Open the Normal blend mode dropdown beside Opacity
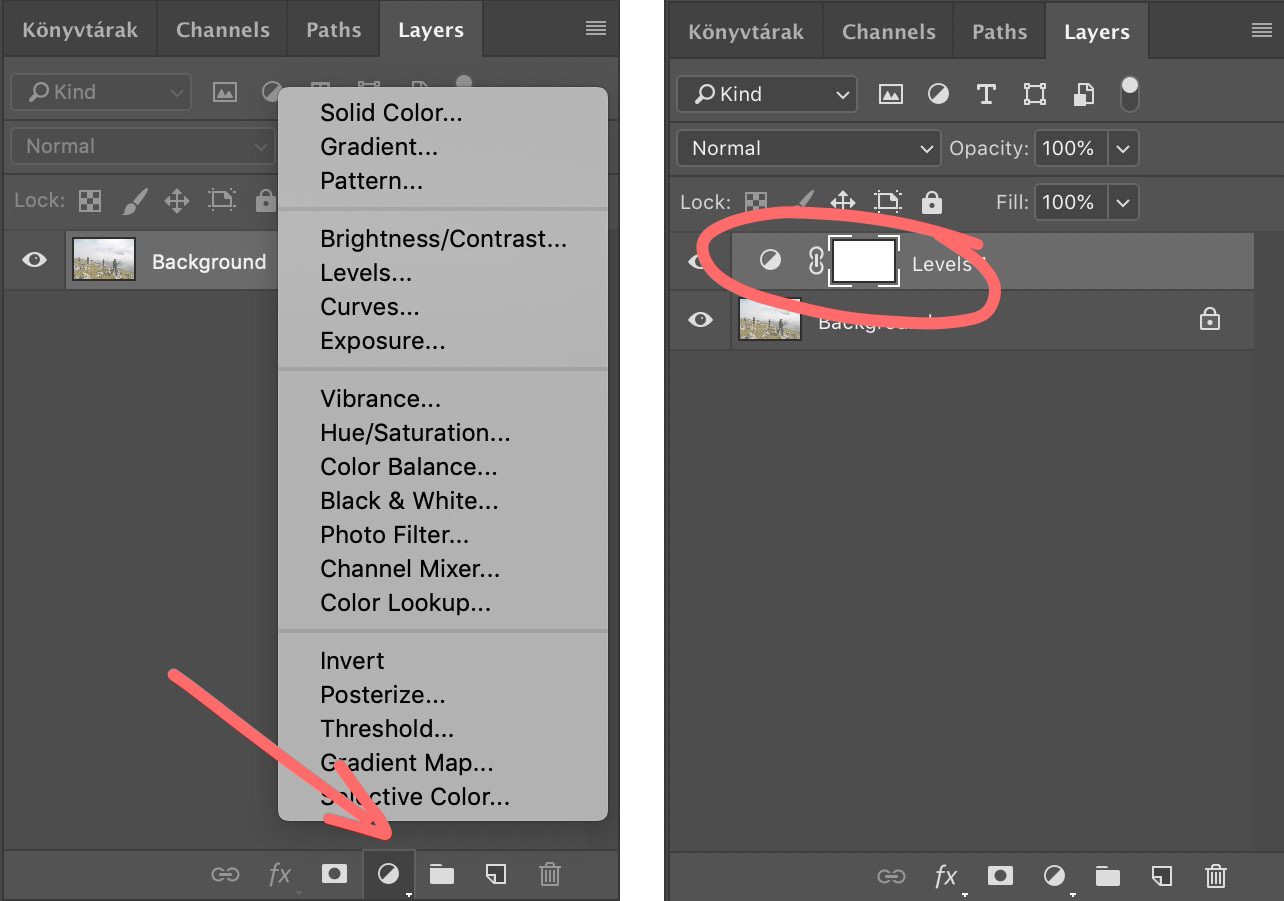 808,149
